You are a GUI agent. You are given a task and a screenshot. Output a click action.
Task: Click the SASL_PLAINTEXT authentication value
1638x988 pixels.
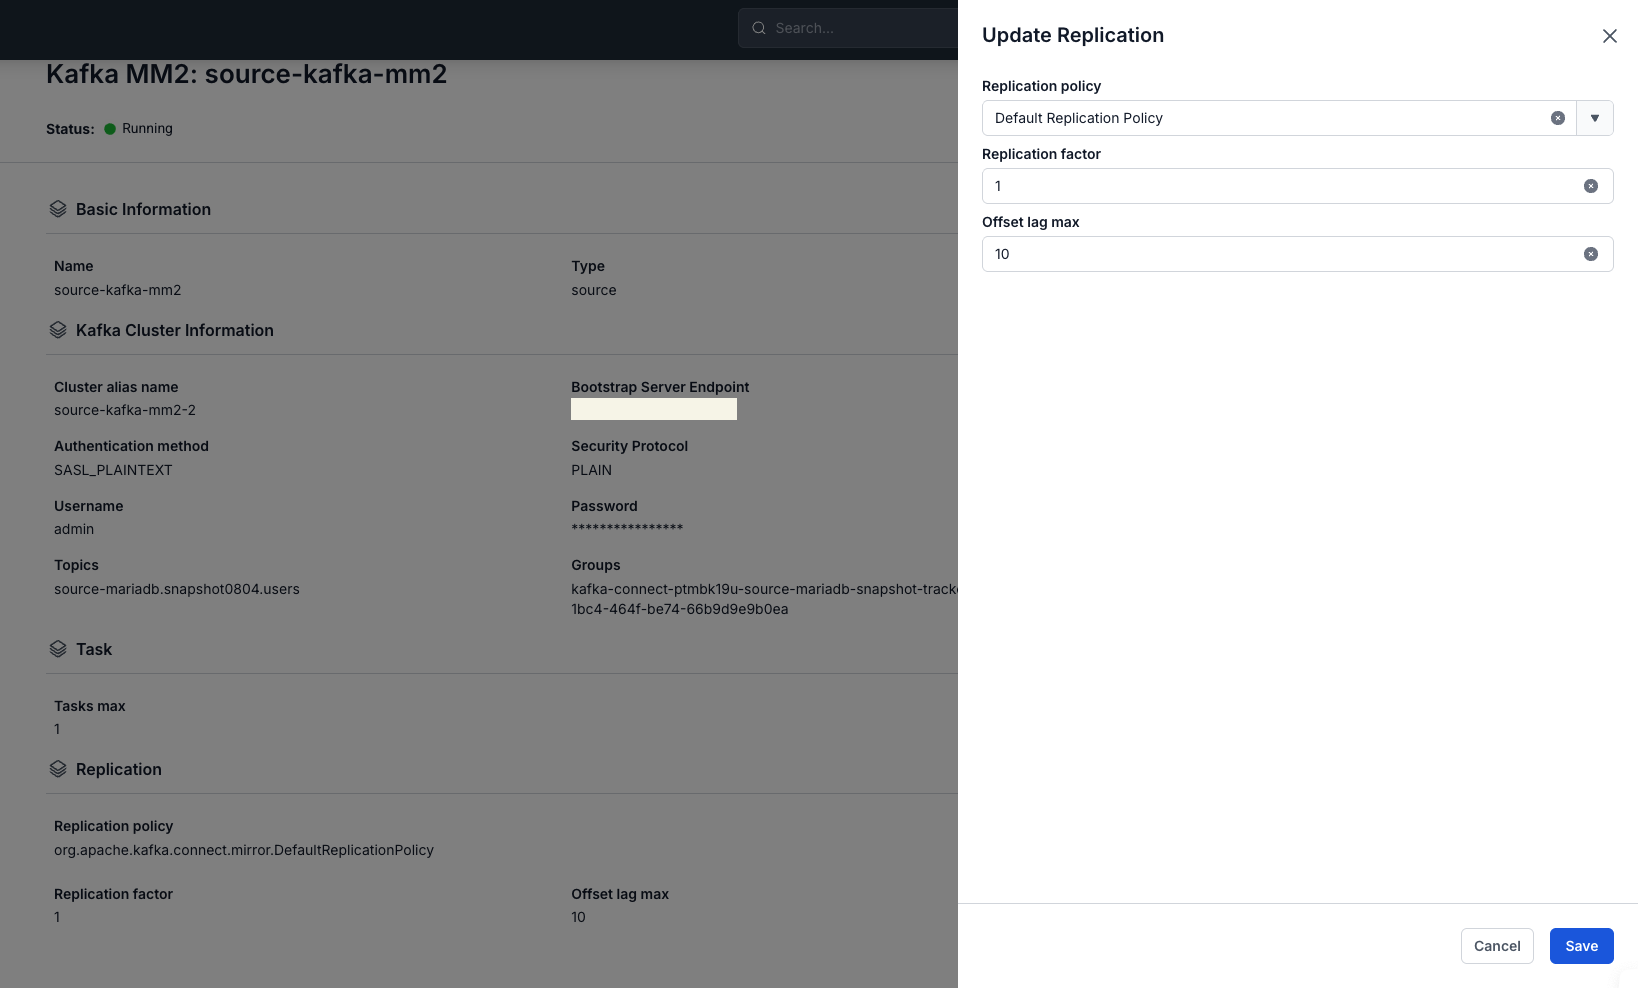(x=113, y=470)
